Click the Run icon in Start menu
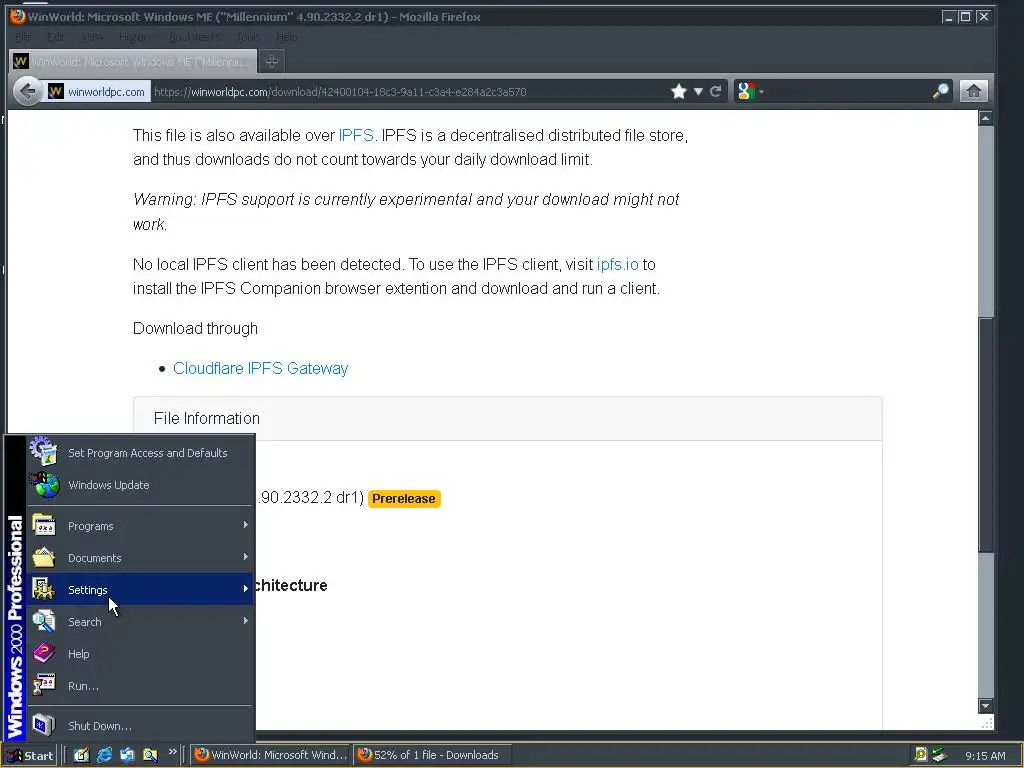1024x768 pixels. (44, 686)
